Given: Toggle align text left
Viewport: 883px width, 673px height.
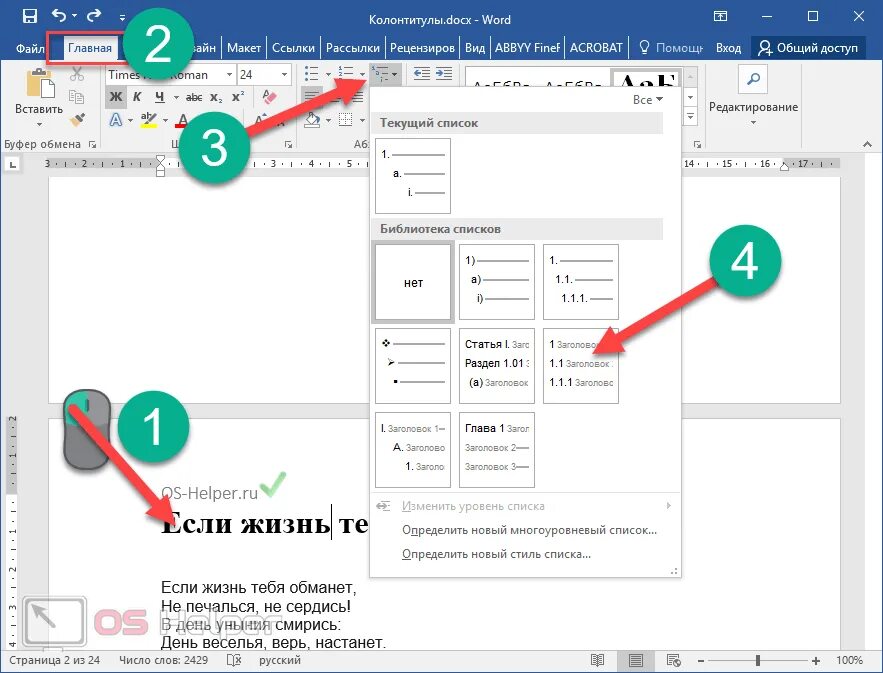Looking at the screenshot, I should tap(310, 97).
